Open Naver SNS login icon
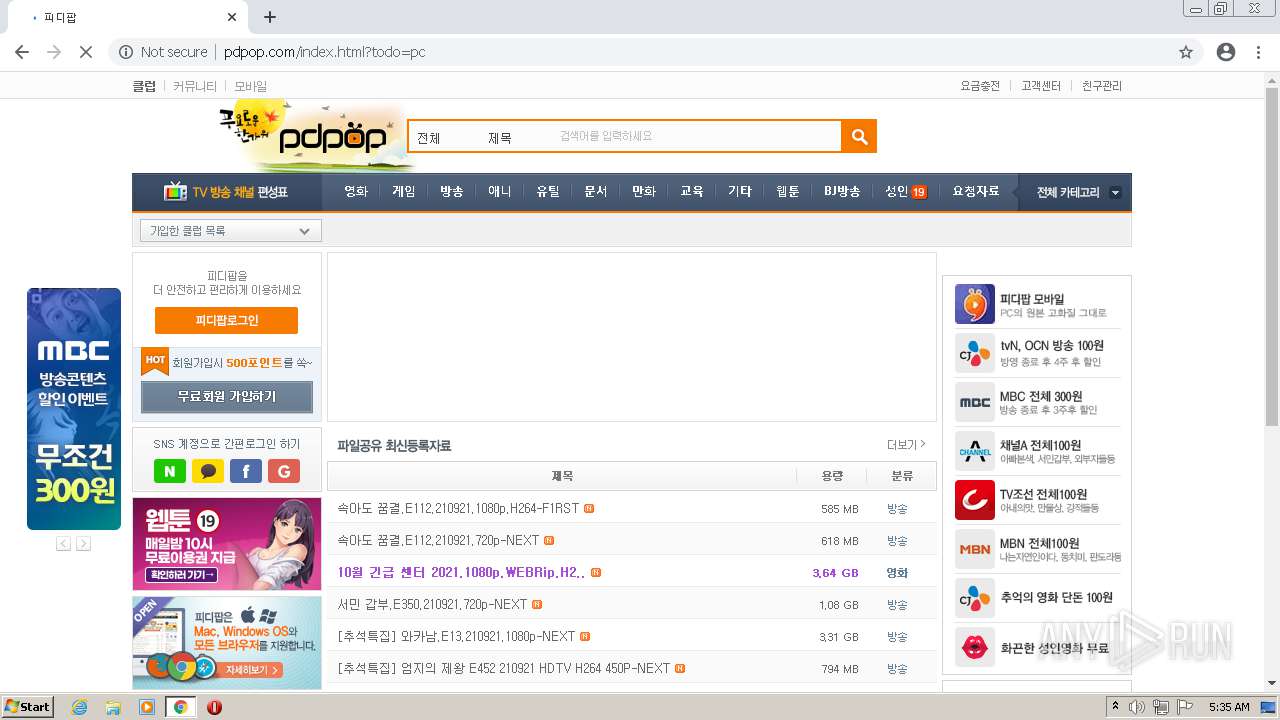 click(x=170, y=471)
